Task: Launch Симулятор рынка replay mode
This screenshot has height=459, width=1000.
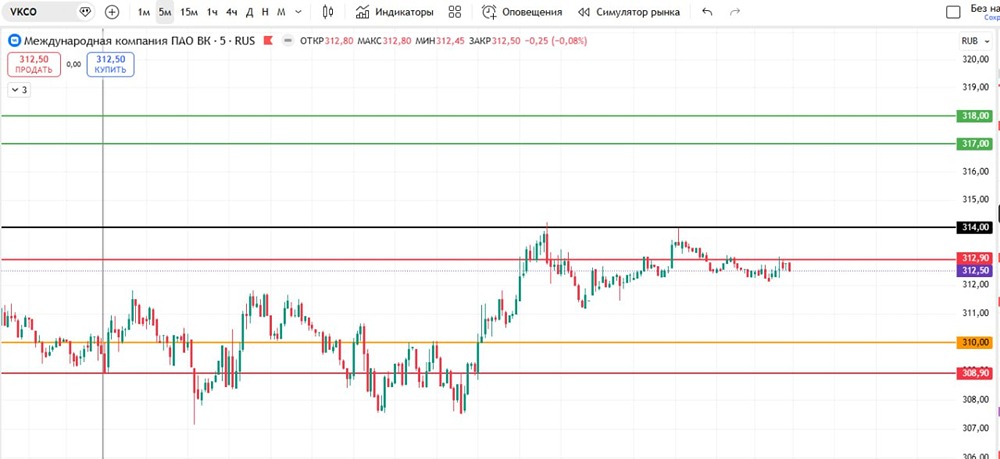Action: pyautogui.click(x=629, y=12)
